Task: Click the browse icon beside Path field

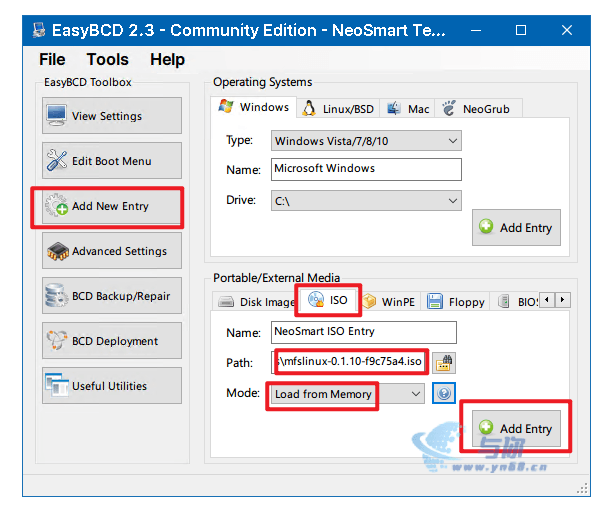Action: tap(443, 362)
